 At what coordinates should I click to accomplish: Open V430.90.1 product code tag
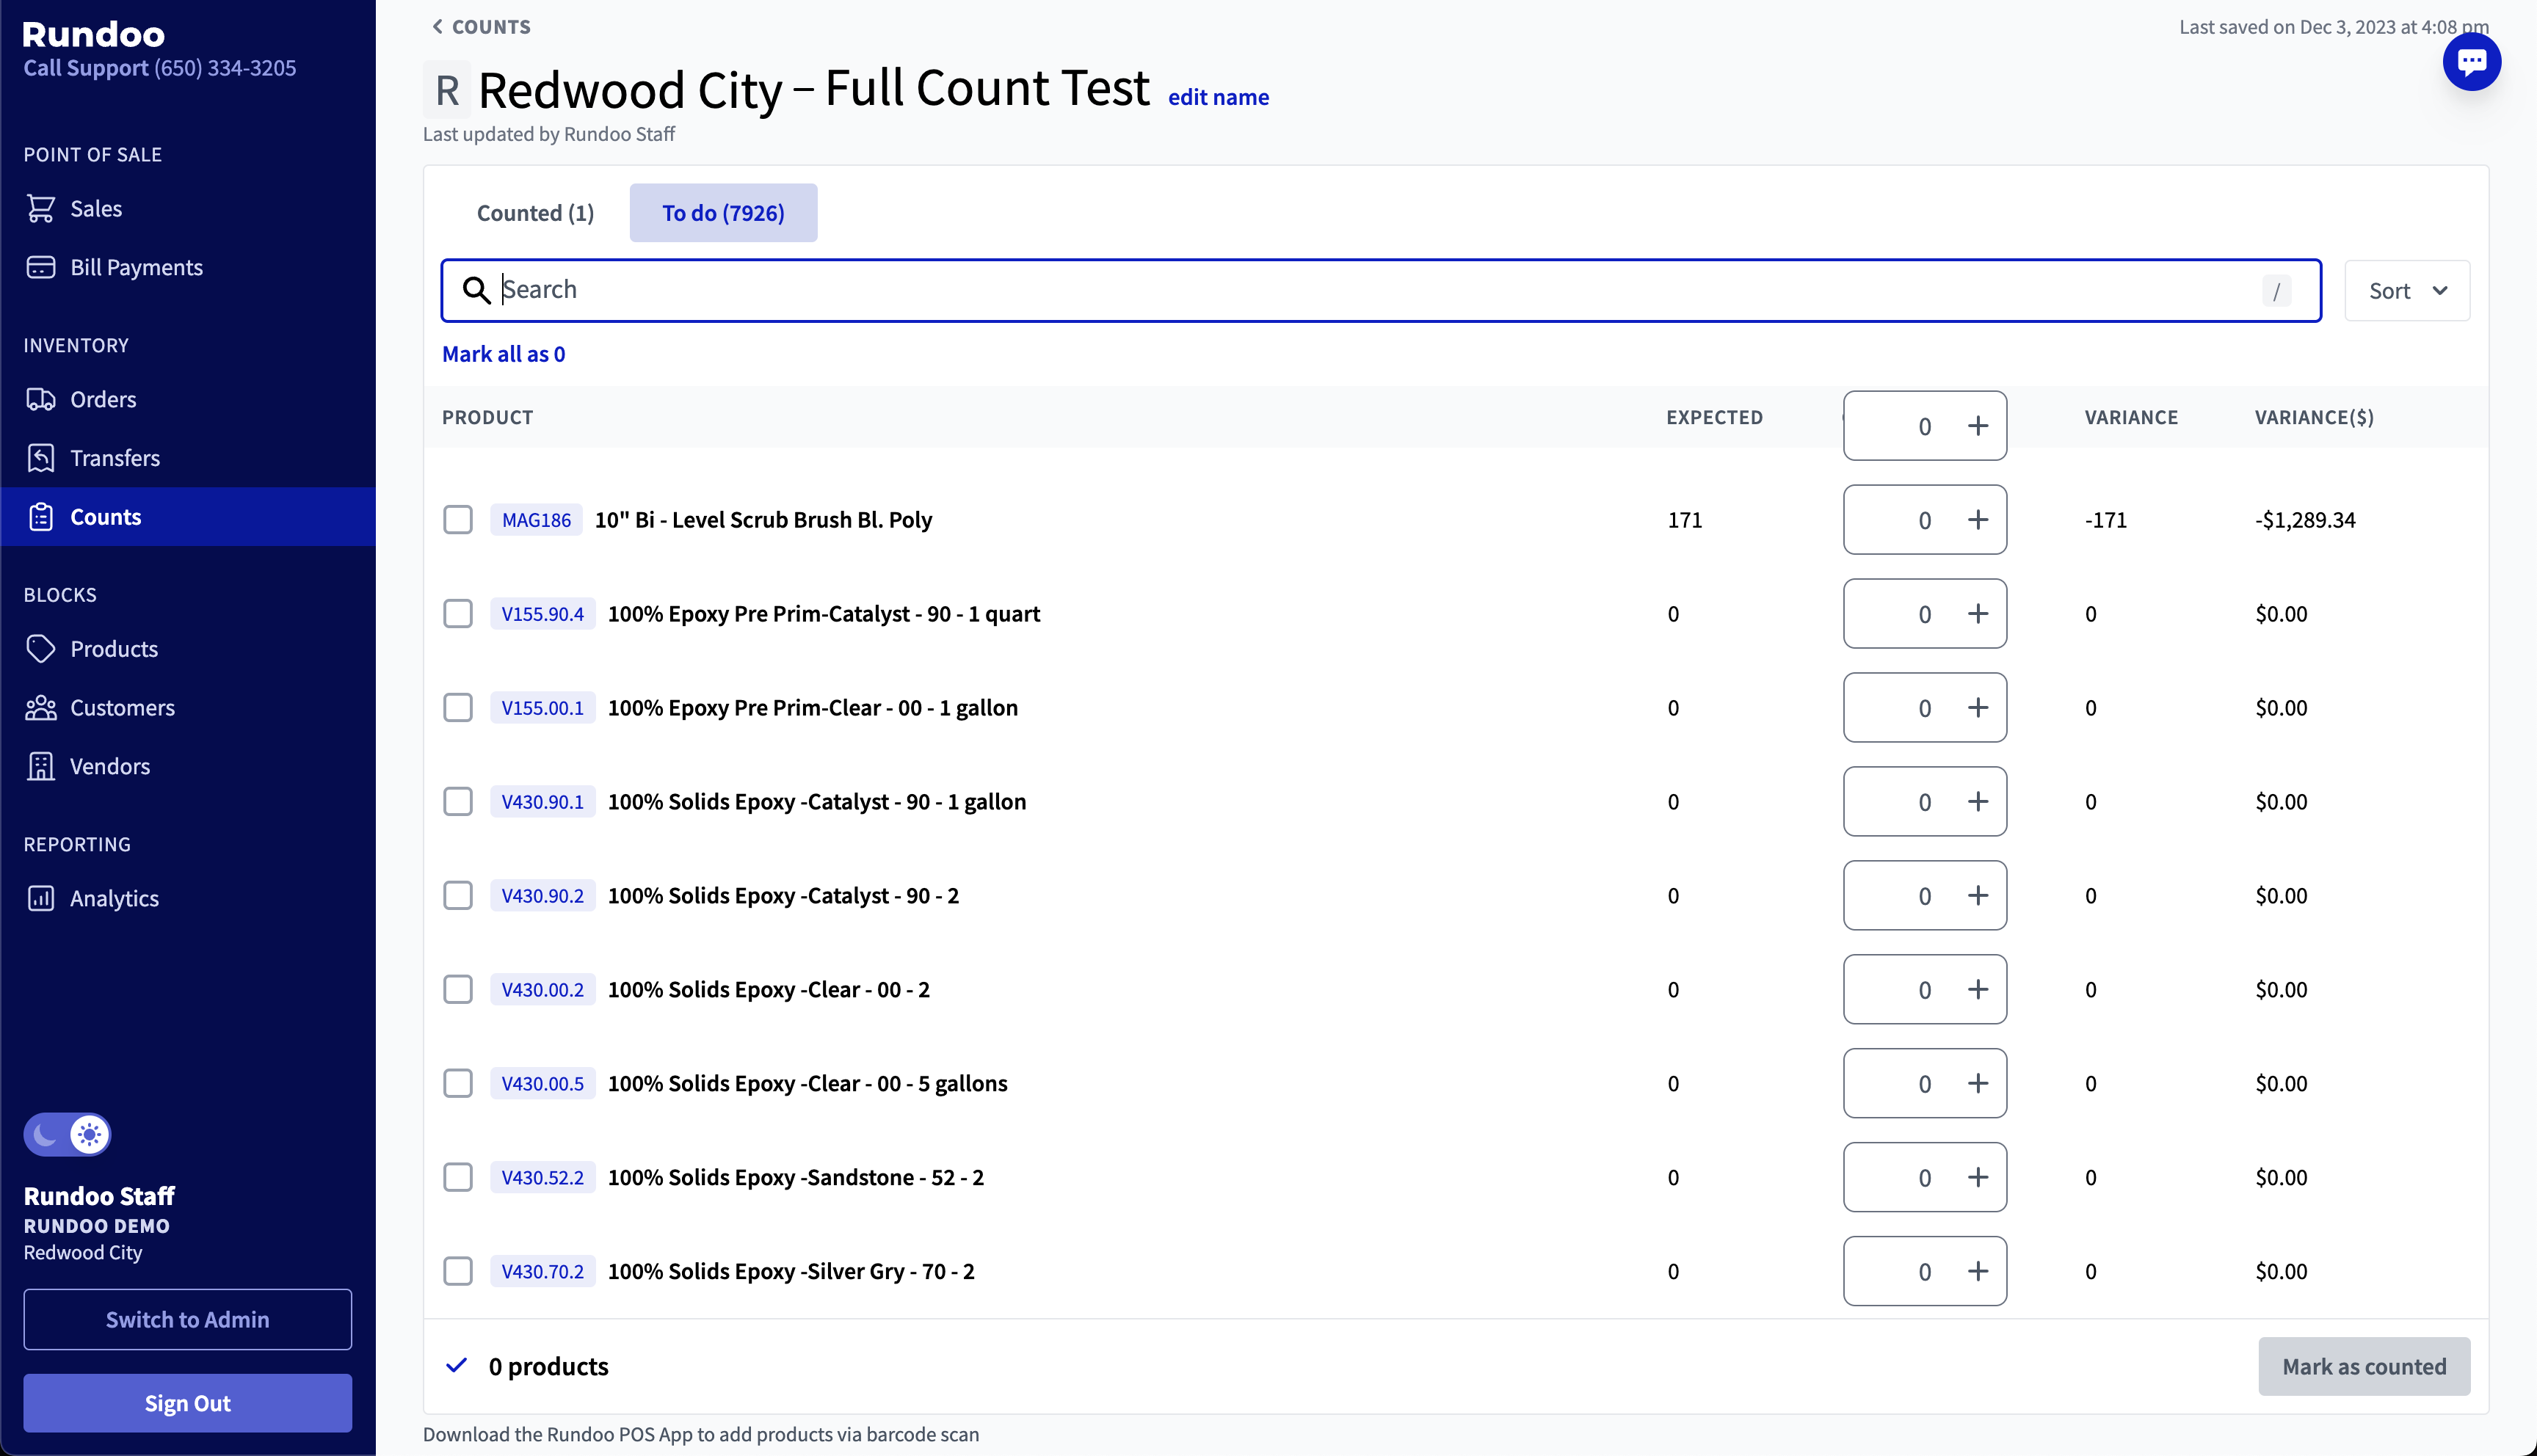pos(542,802)
